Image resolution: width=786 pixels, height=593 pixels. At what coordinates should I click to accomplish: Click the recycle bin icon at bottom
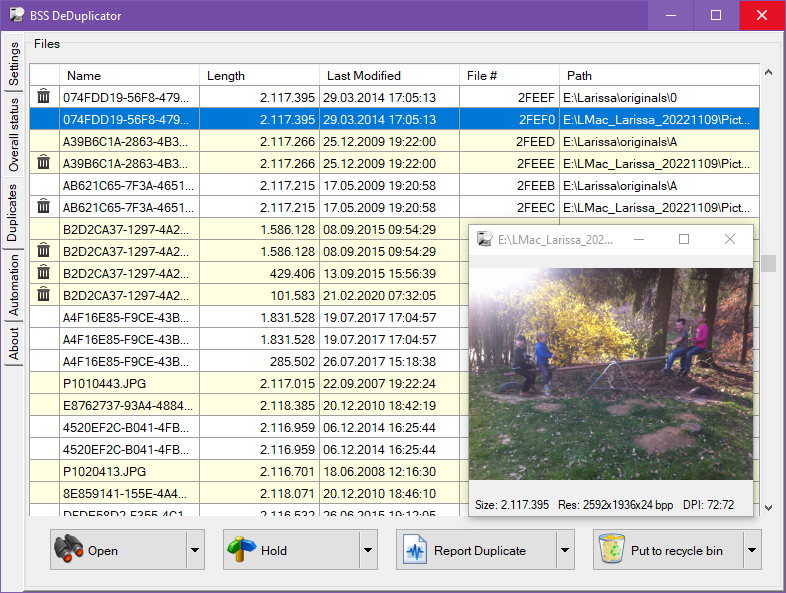(611, 550)
